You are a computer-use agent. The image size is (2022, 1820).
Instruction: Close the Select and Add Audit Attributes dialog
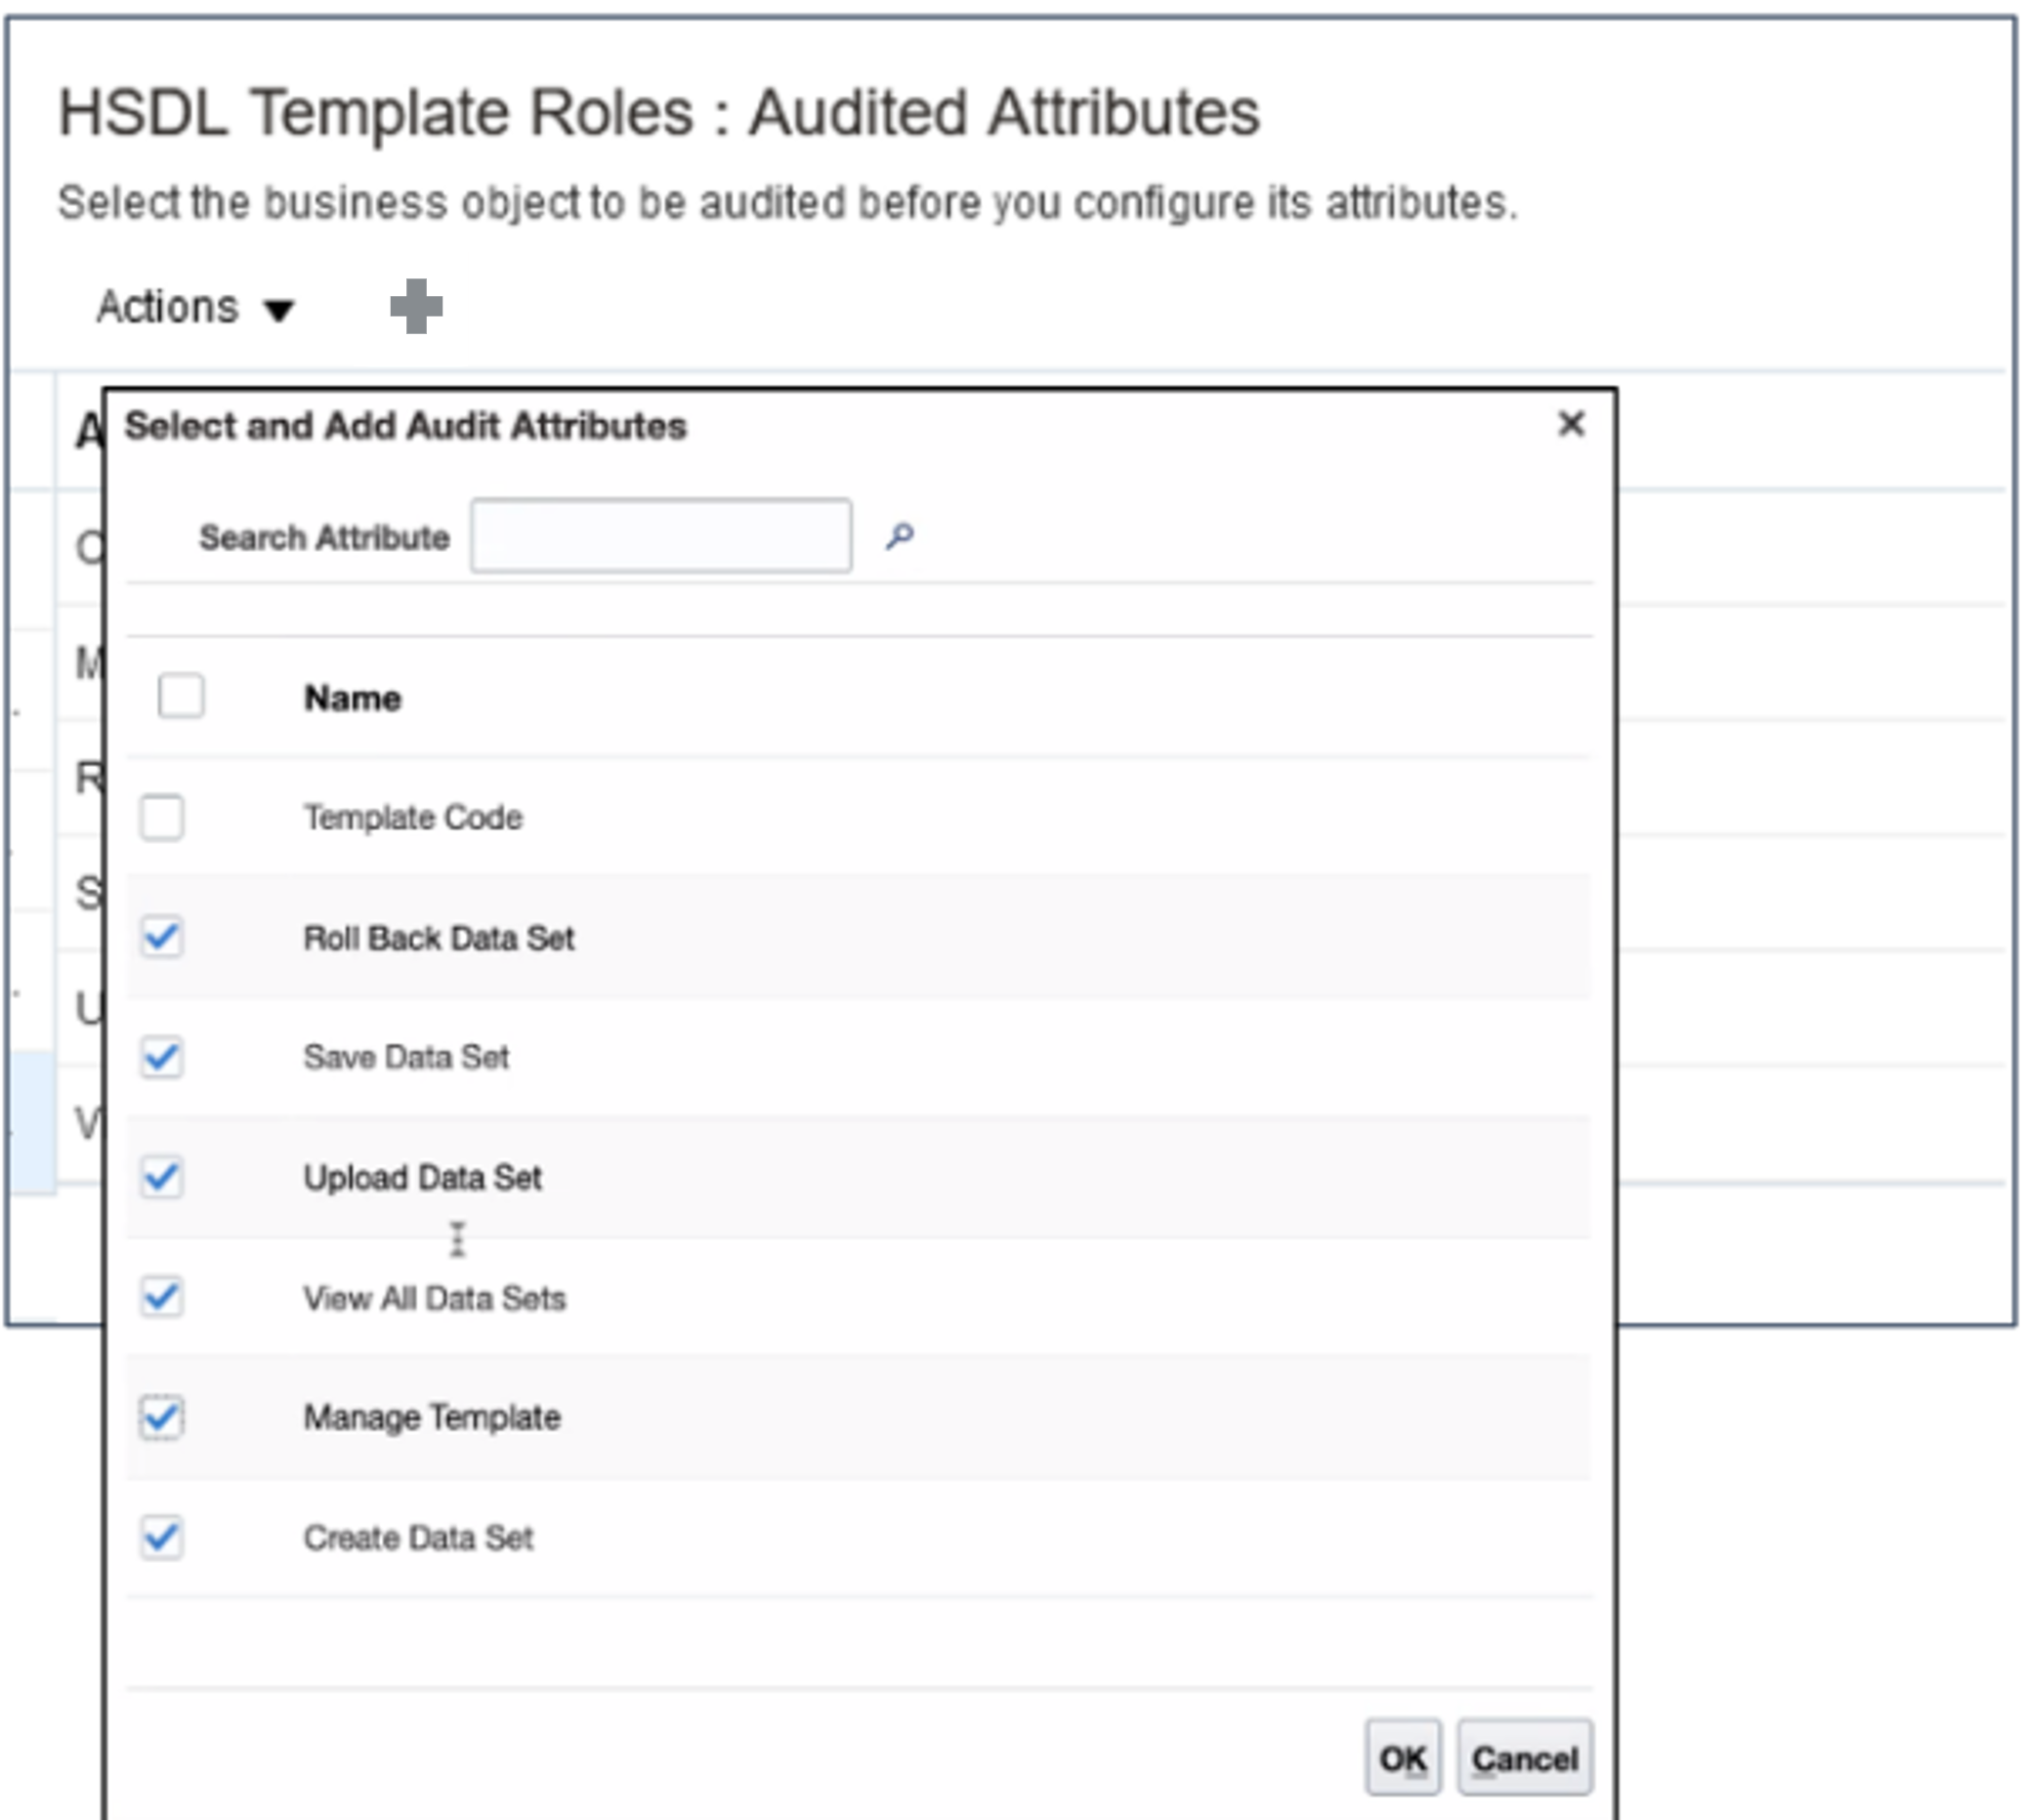click(x=1571, y=424)
